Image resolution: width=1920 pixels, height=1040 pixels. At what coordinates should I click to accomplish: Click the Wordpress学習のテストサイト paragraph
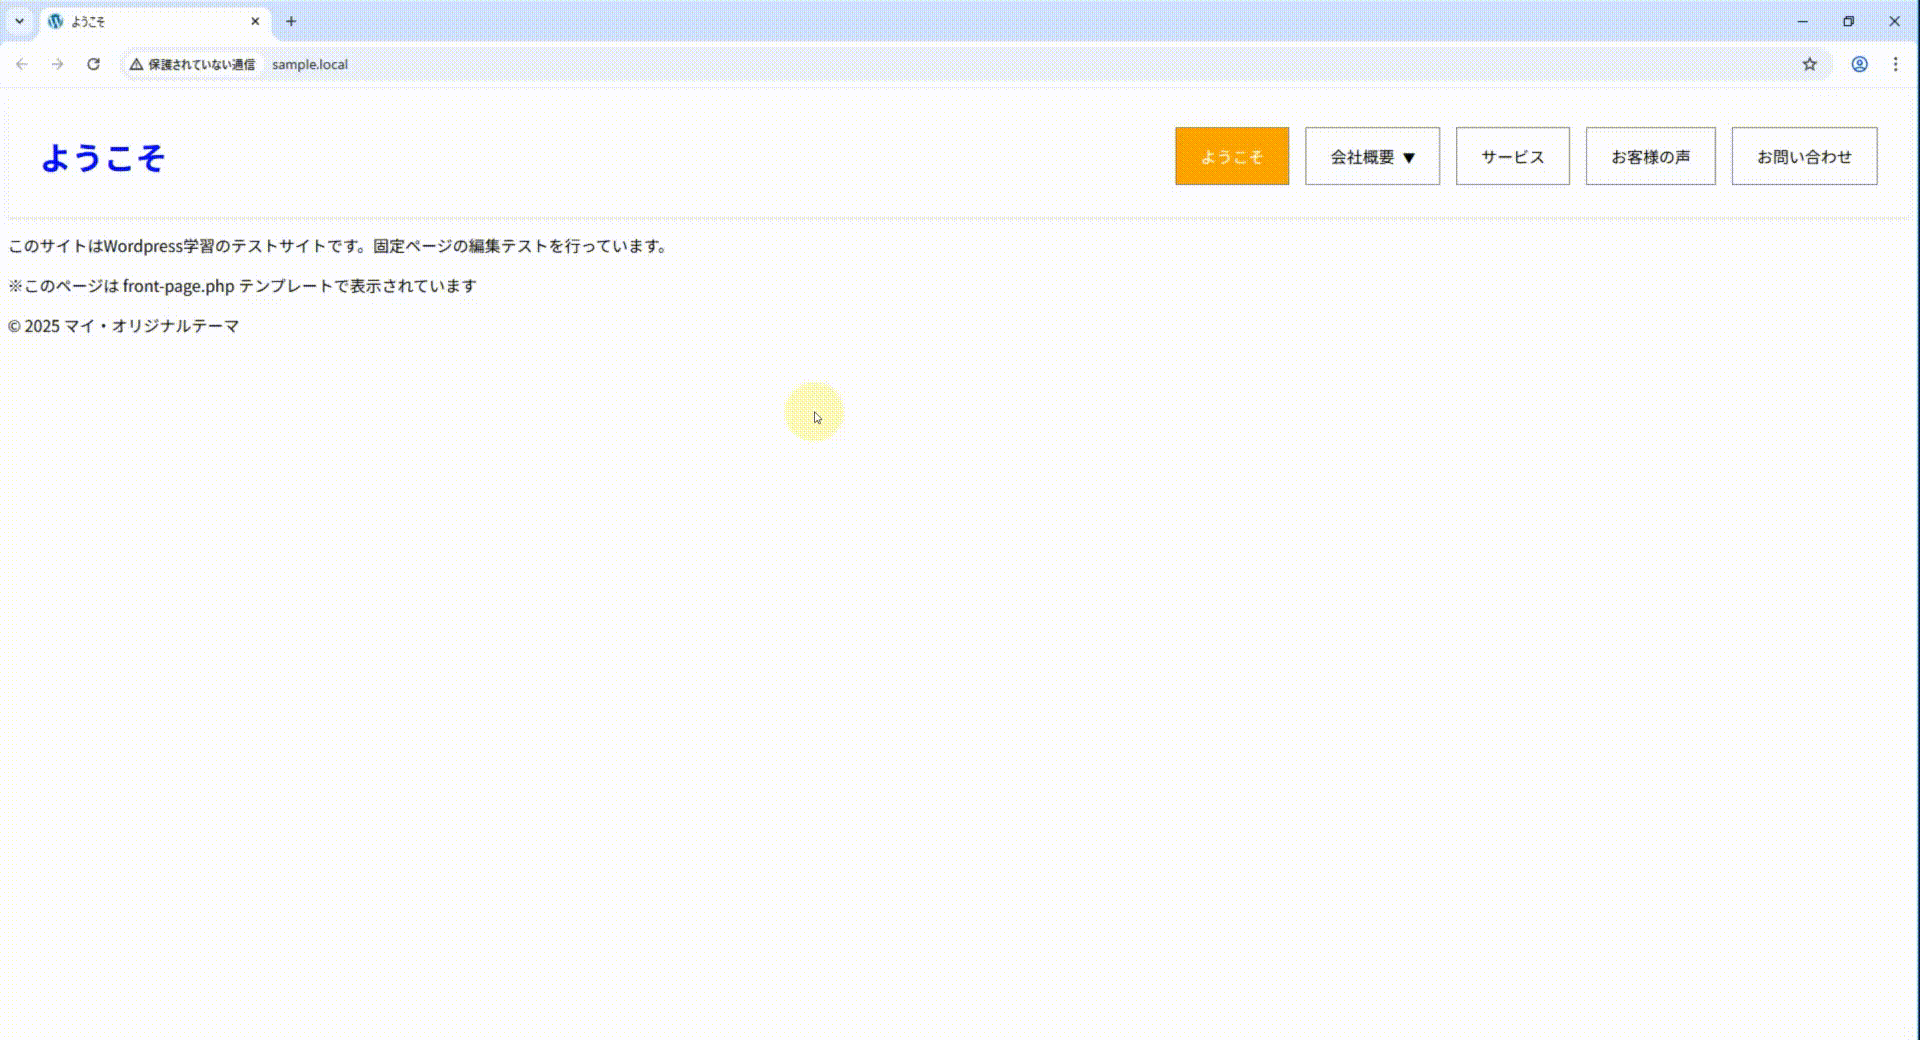click(x=338, y=246)
